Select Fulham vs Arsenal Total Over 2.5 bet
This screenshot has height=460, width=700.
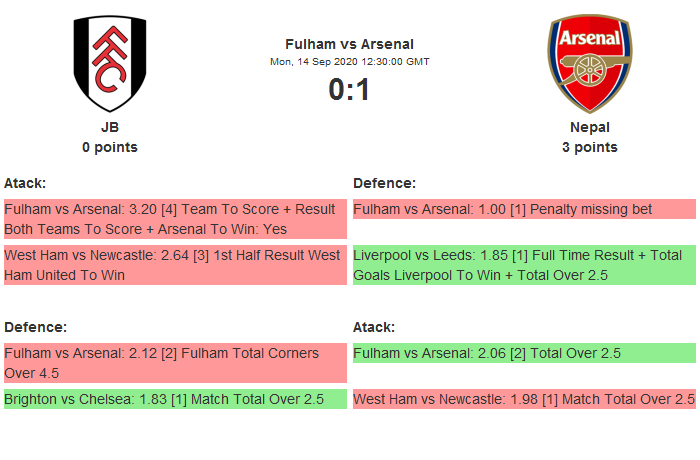point(524,353)
